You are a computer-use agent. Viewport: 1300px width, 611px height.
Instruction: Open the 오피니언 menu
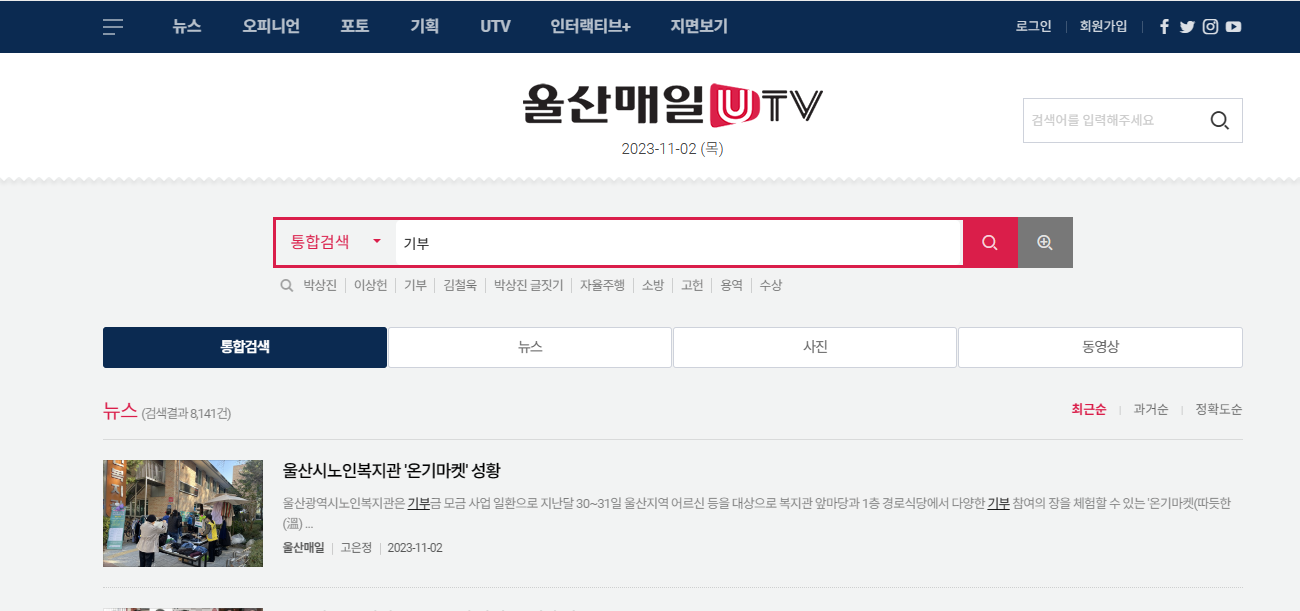[x=271, y=27]
